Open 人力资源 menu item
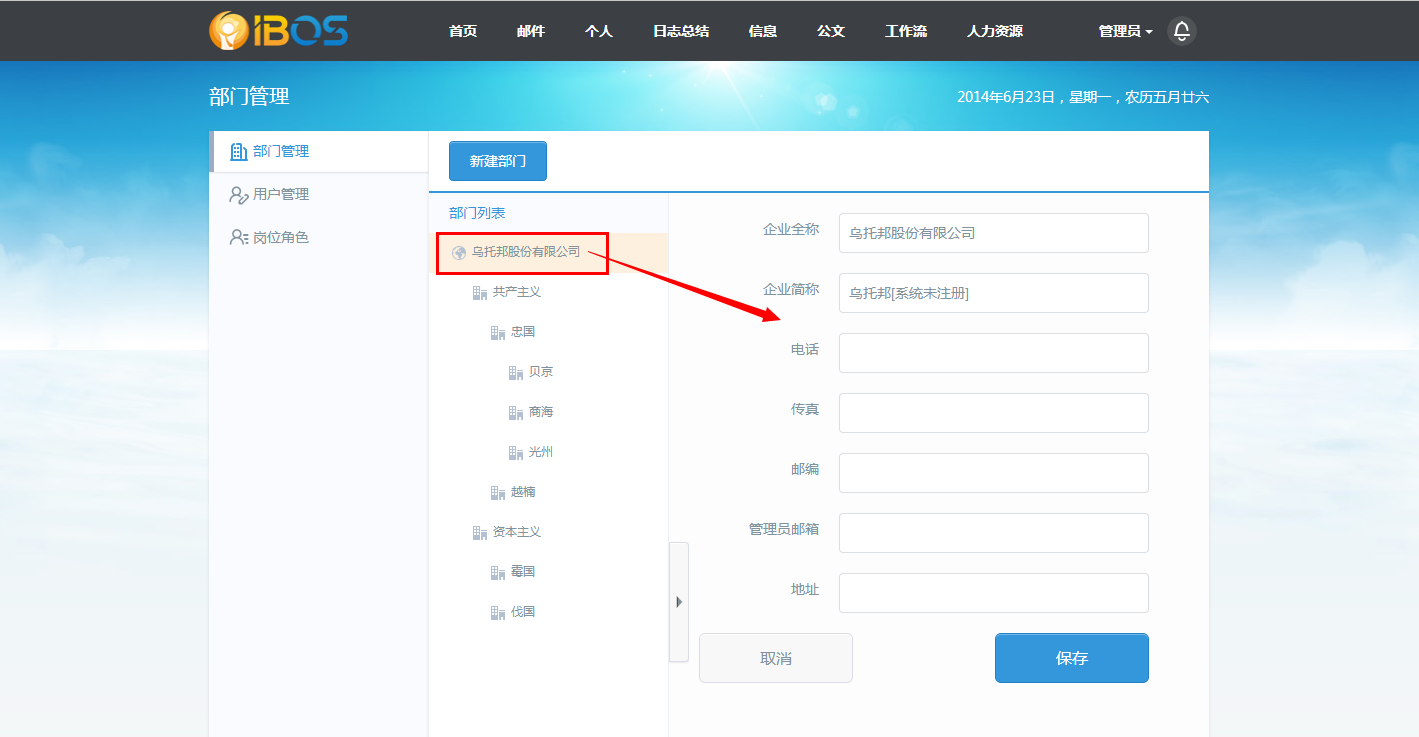Image resolution: width=1419 pixels, height=737 pixels. tap(995, 31)
